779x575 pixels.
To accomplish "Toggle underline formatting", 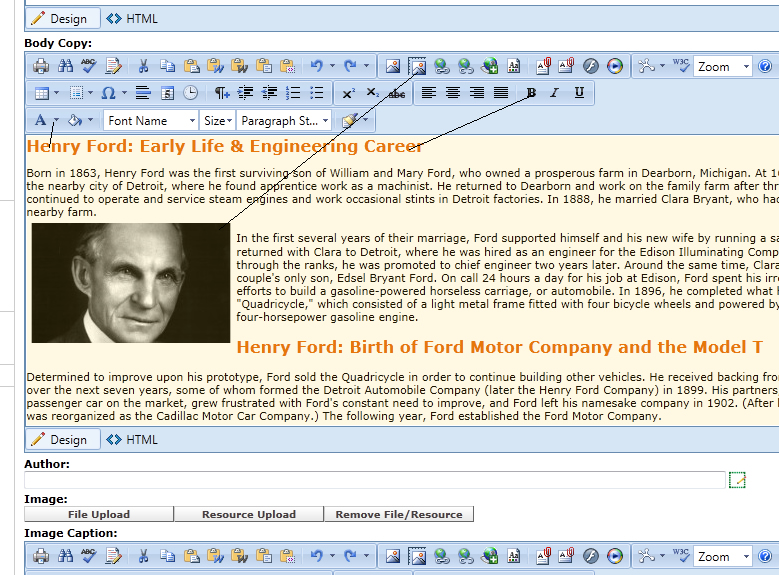I will (579, 93).
